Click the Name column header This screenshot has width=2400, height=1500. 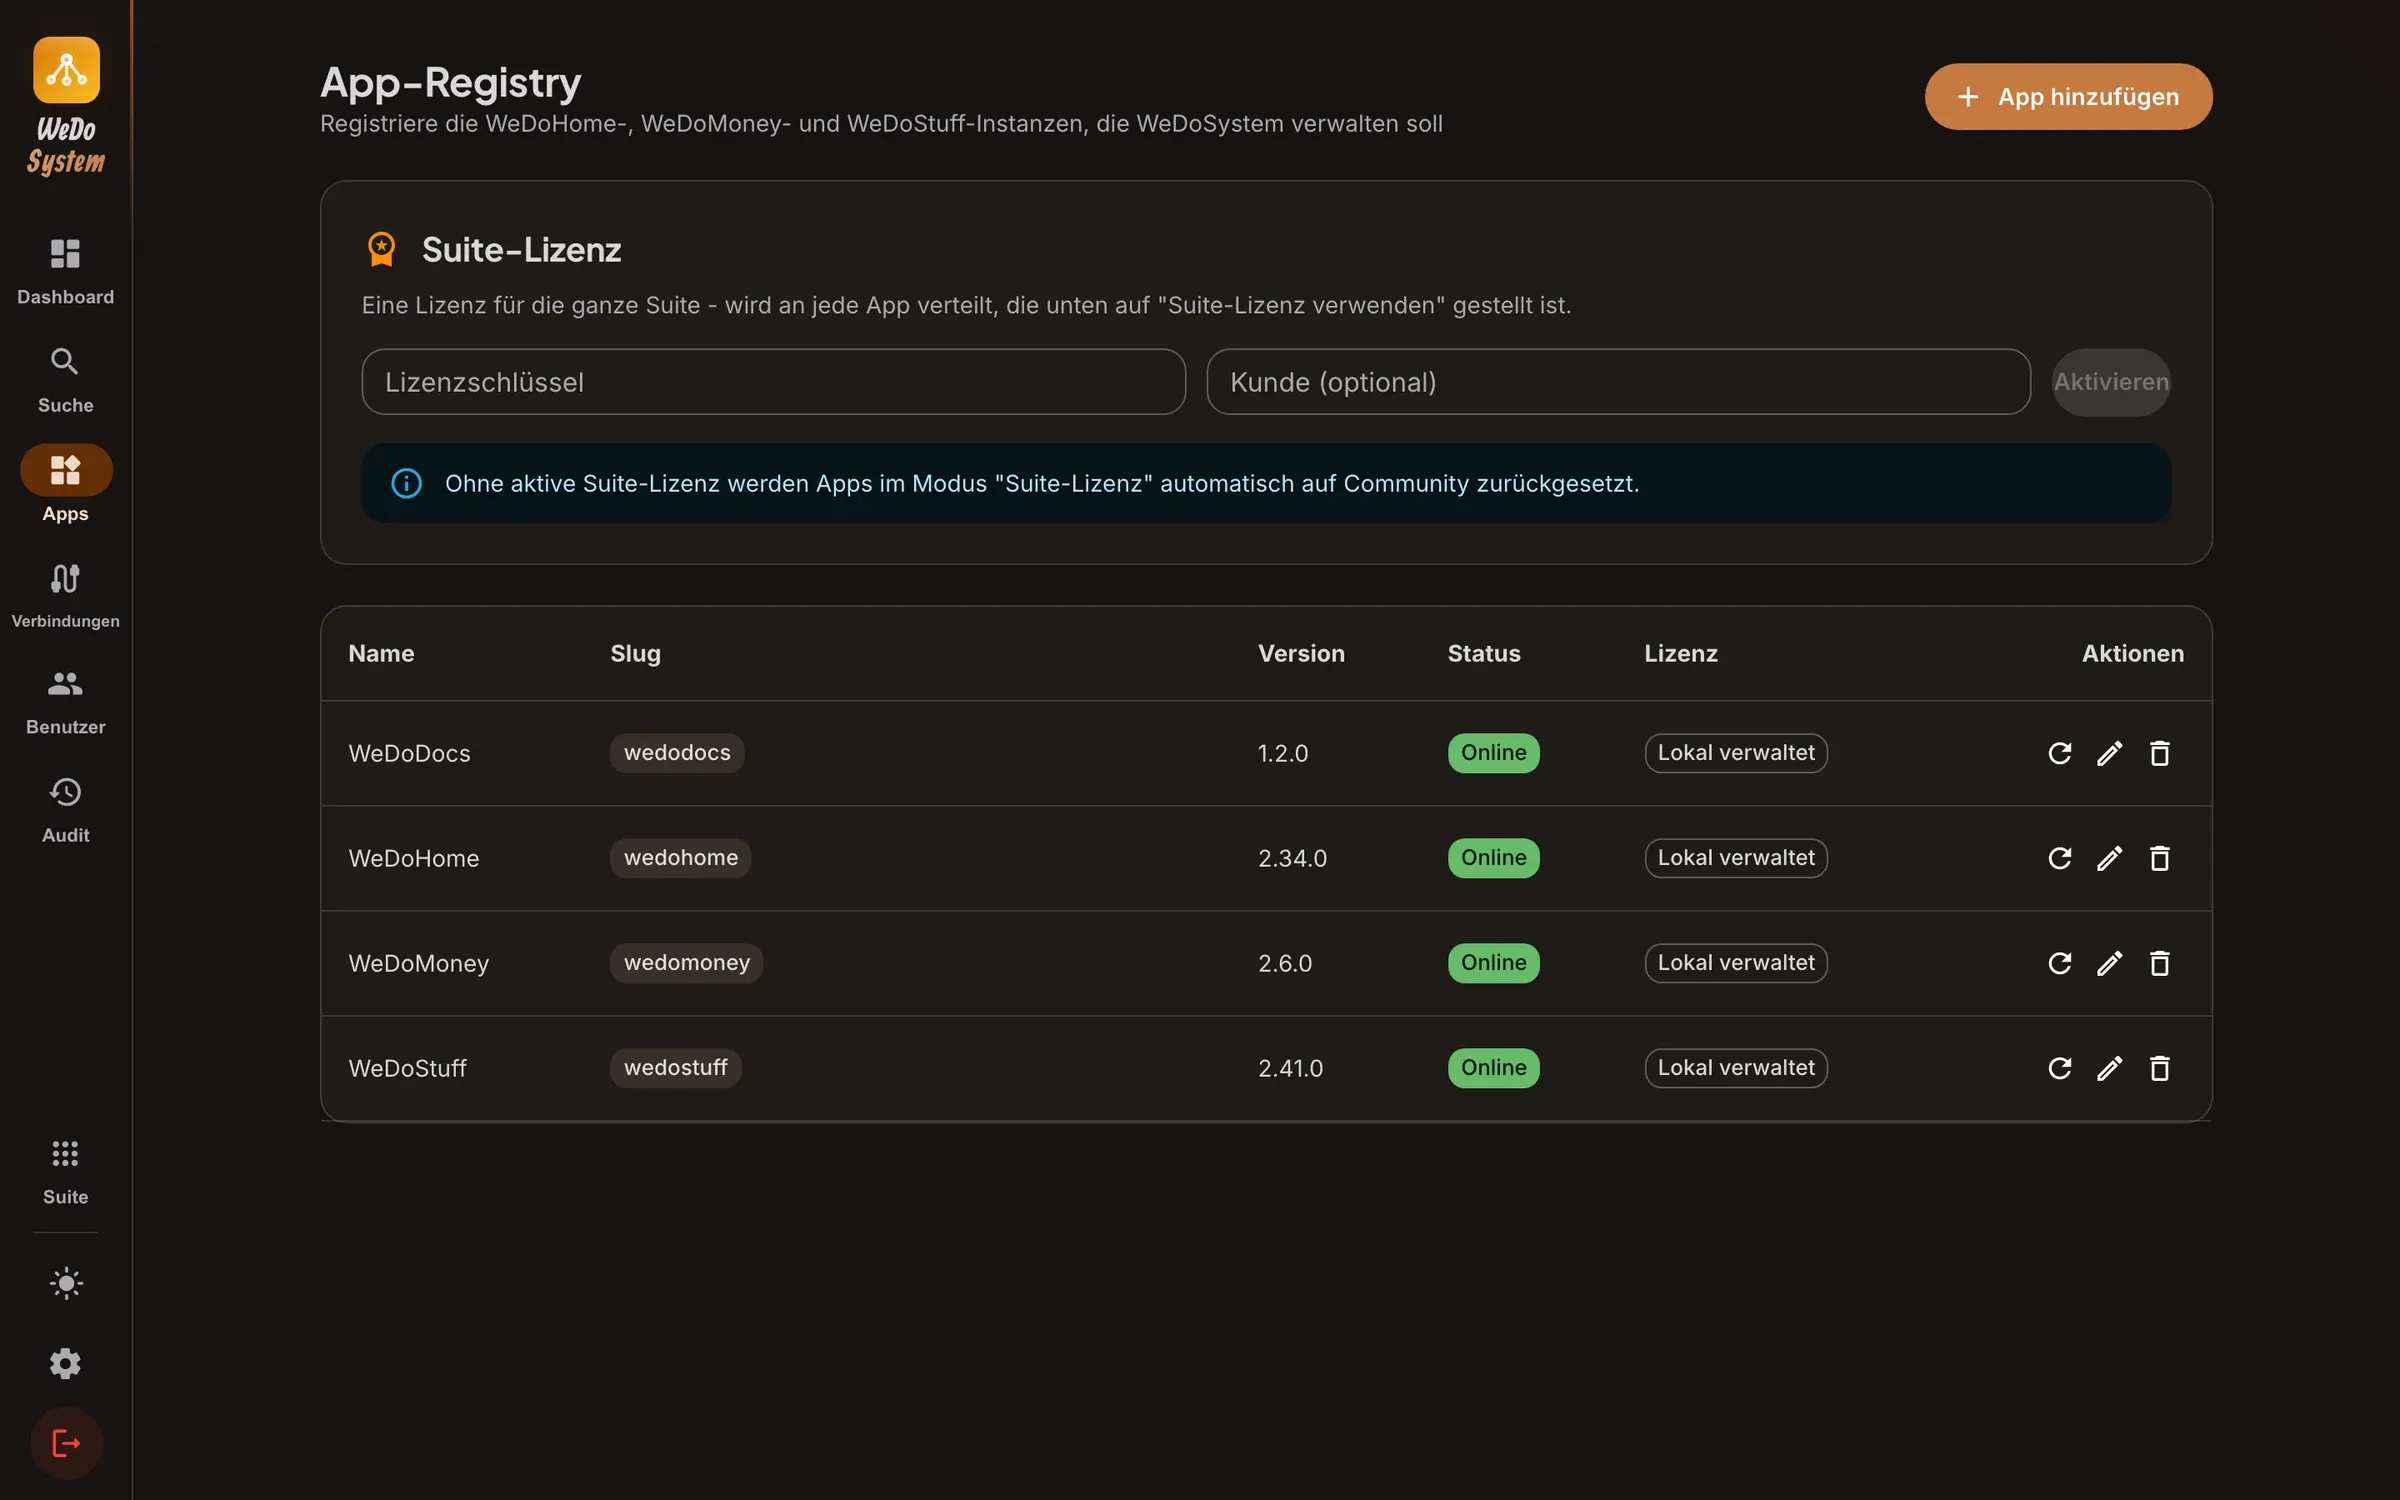pyautogui.click(x=381, y=654)
